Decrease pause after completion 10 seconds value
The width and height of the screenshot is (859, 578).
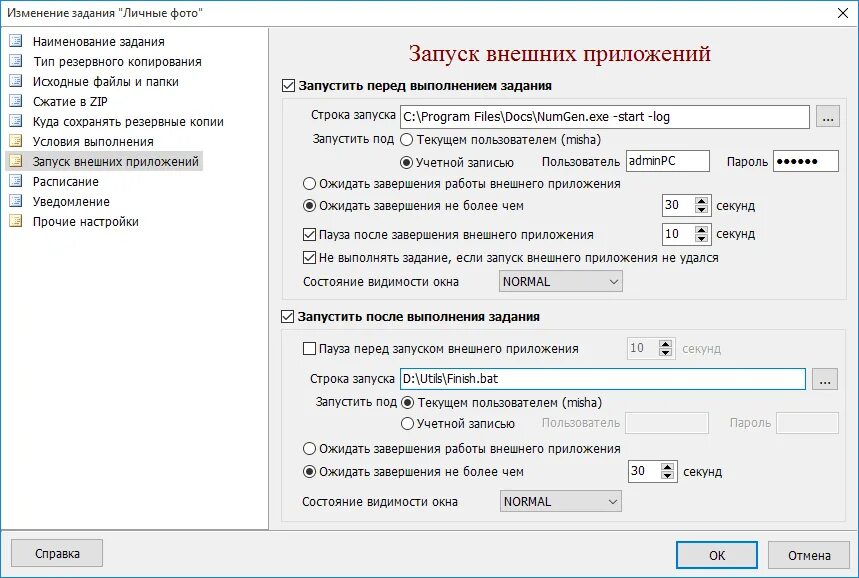click(x=702, y=238)
